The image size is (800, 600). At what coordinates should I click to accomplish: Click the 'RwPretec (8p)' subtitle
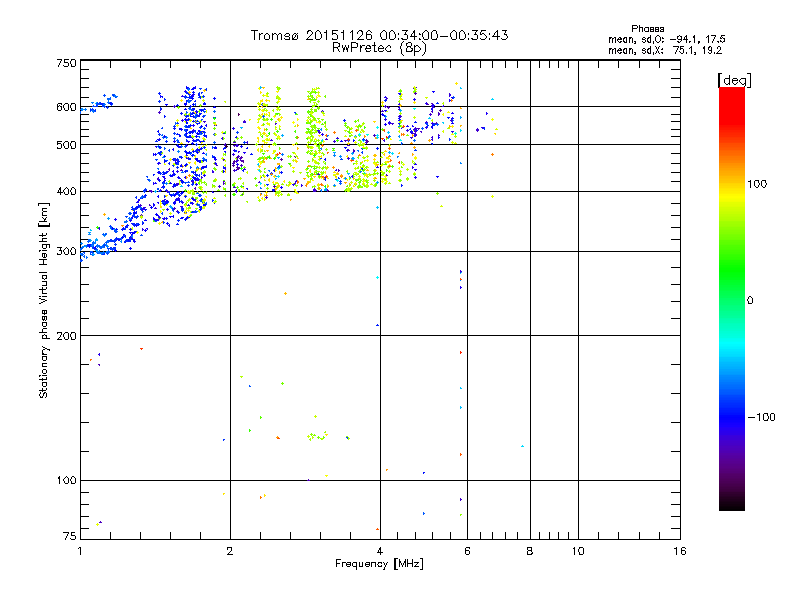379,48
